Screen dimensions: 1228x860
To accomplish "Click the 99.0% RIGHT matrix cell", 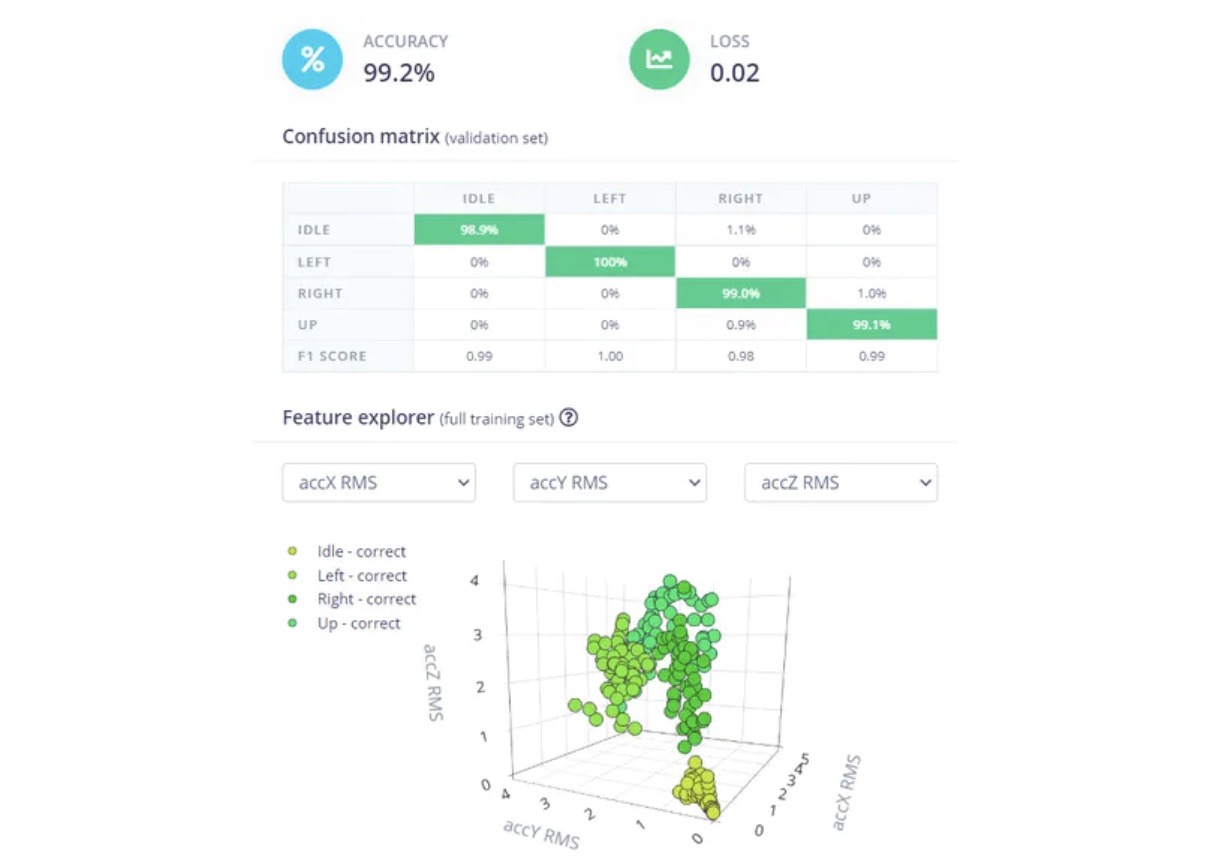I will 741,293.
